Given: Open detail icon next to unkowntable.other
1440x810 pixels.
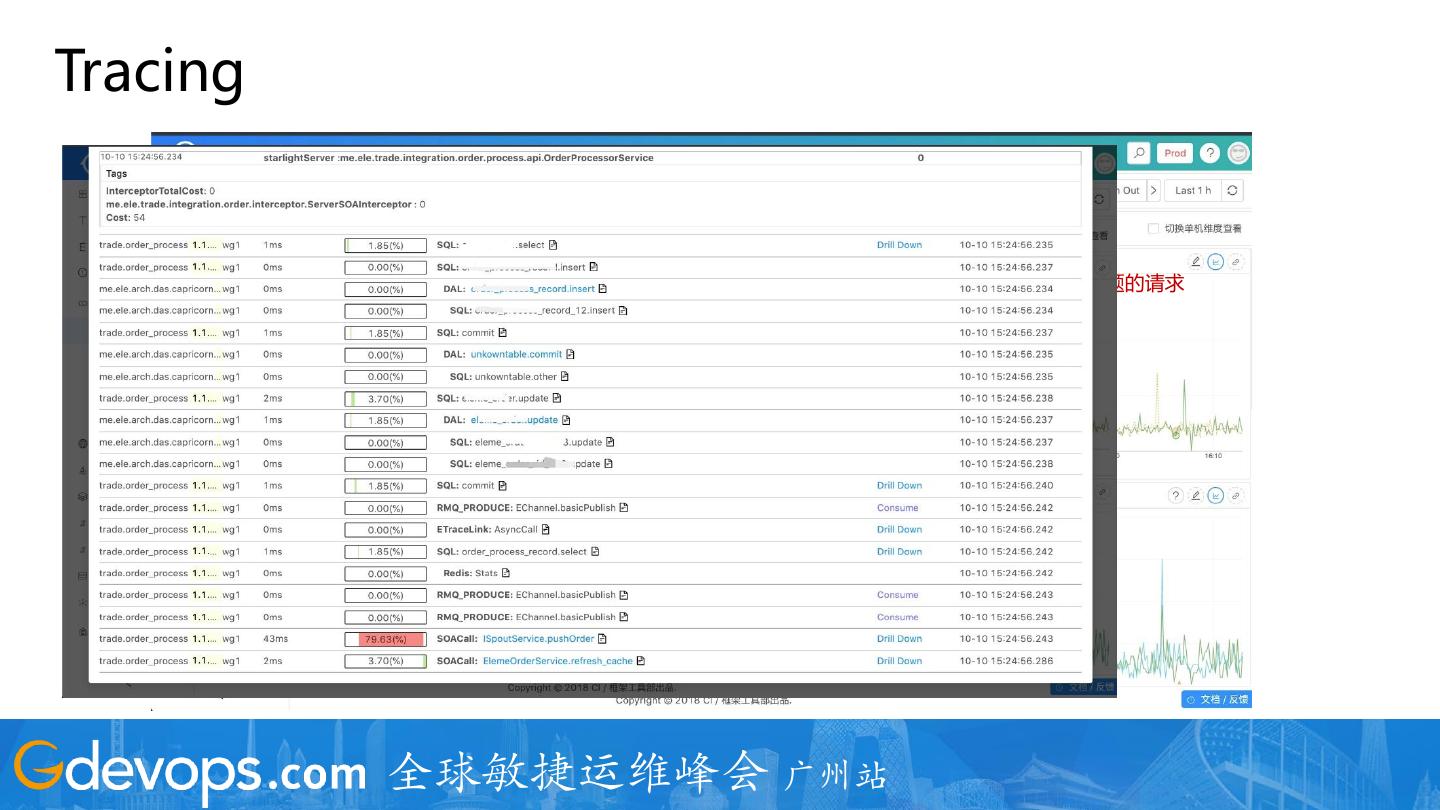Looking at the screenshot, I should click(565, 377).
